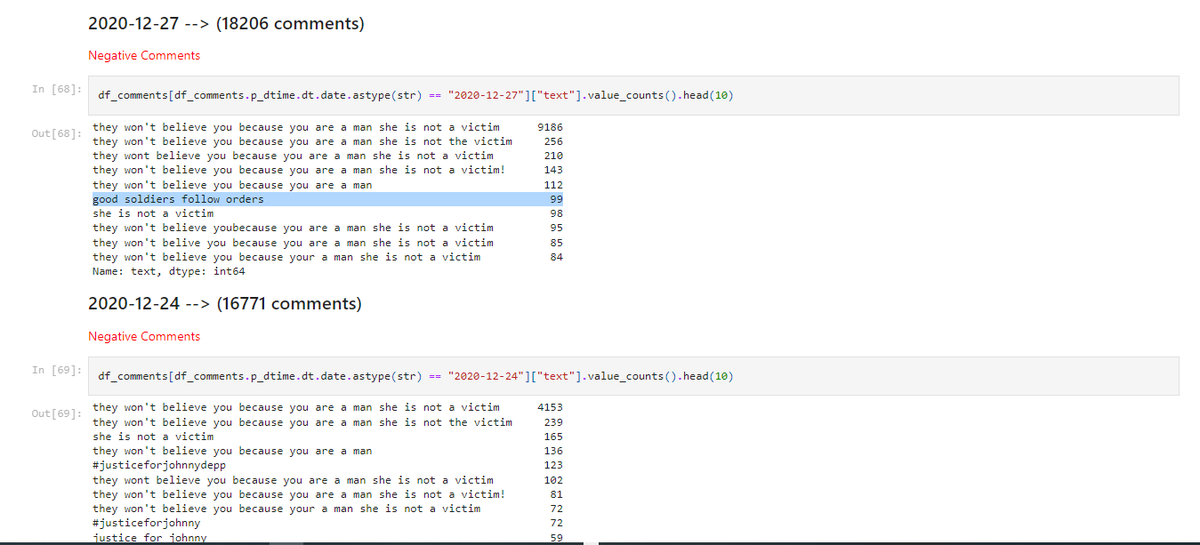The height and width of the screenshot is (545, 1200).
Task: Click count value 102 in output 69
Action: pyautogui.click(x=553, y=480)
